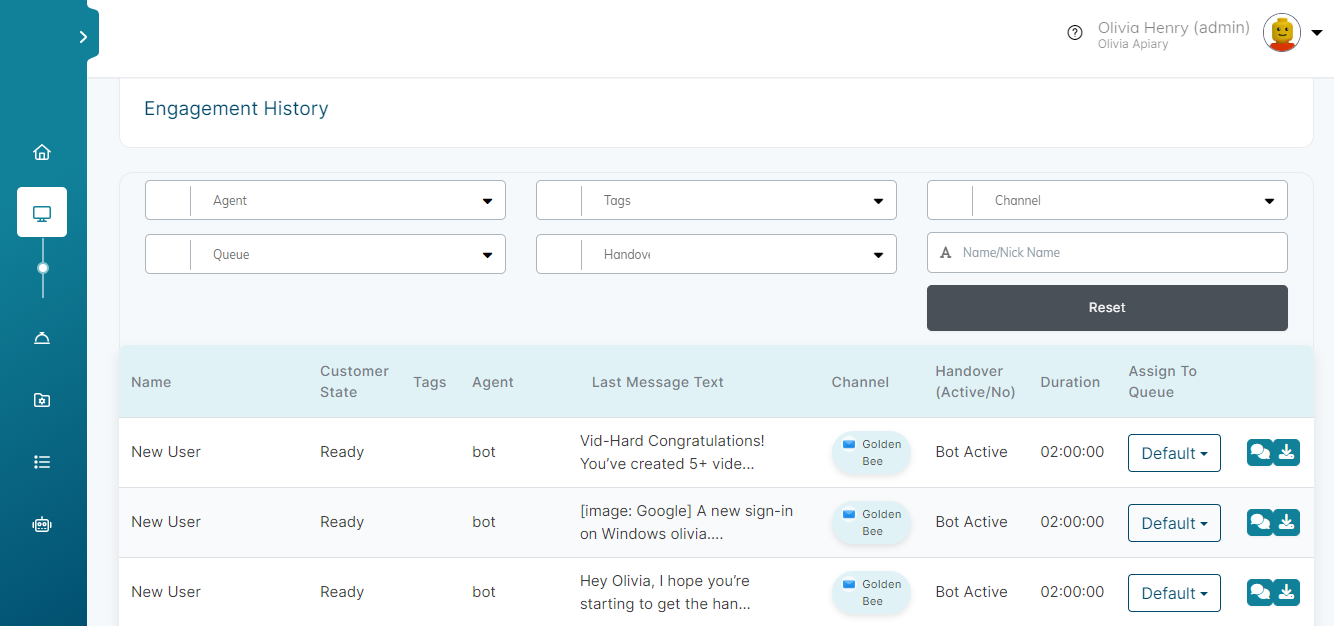This screenshot has width=1334, height=626.
Task: Click inside the Name/Nick Name search field
Action: pyautogui.click(x=1107, y=252)
